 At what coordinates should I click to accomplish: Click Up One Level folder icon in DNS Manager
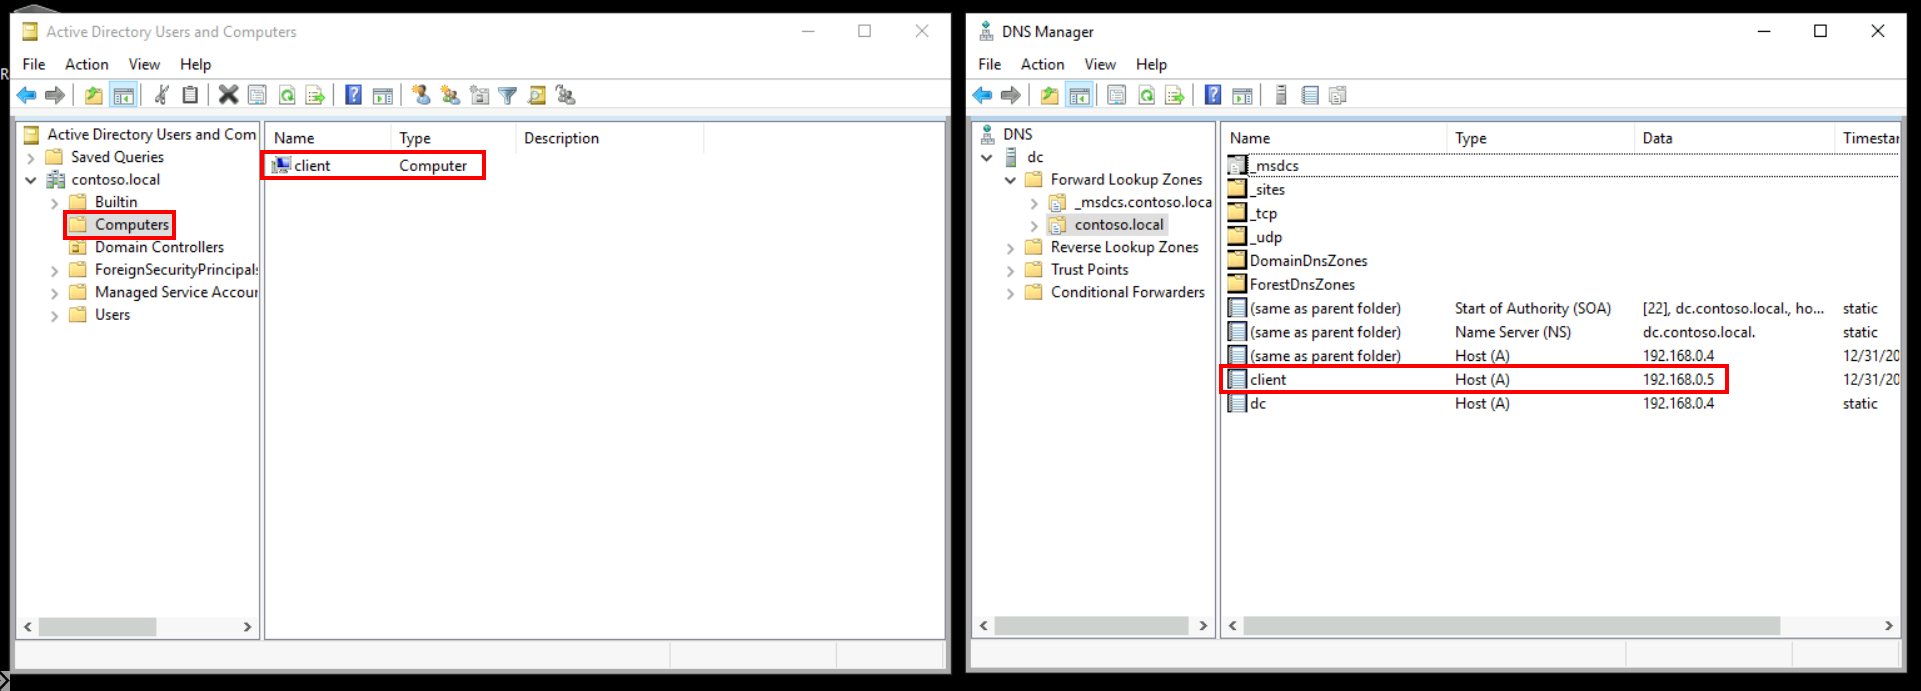coord(1049,95)
